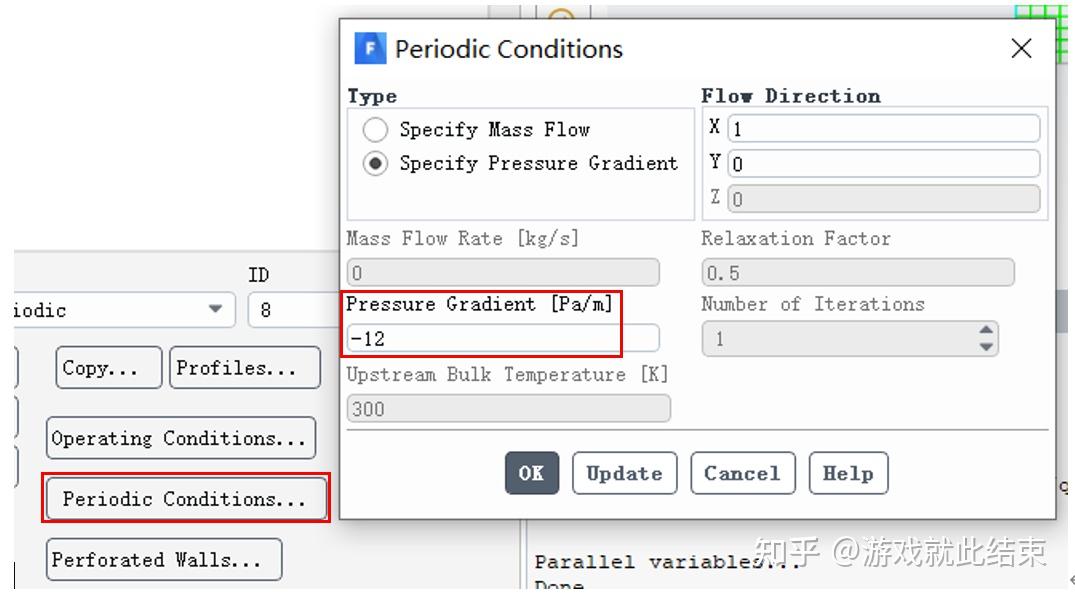Click the Update button
The width and height of the screenshot is (1075, 597).
(624, 474)
